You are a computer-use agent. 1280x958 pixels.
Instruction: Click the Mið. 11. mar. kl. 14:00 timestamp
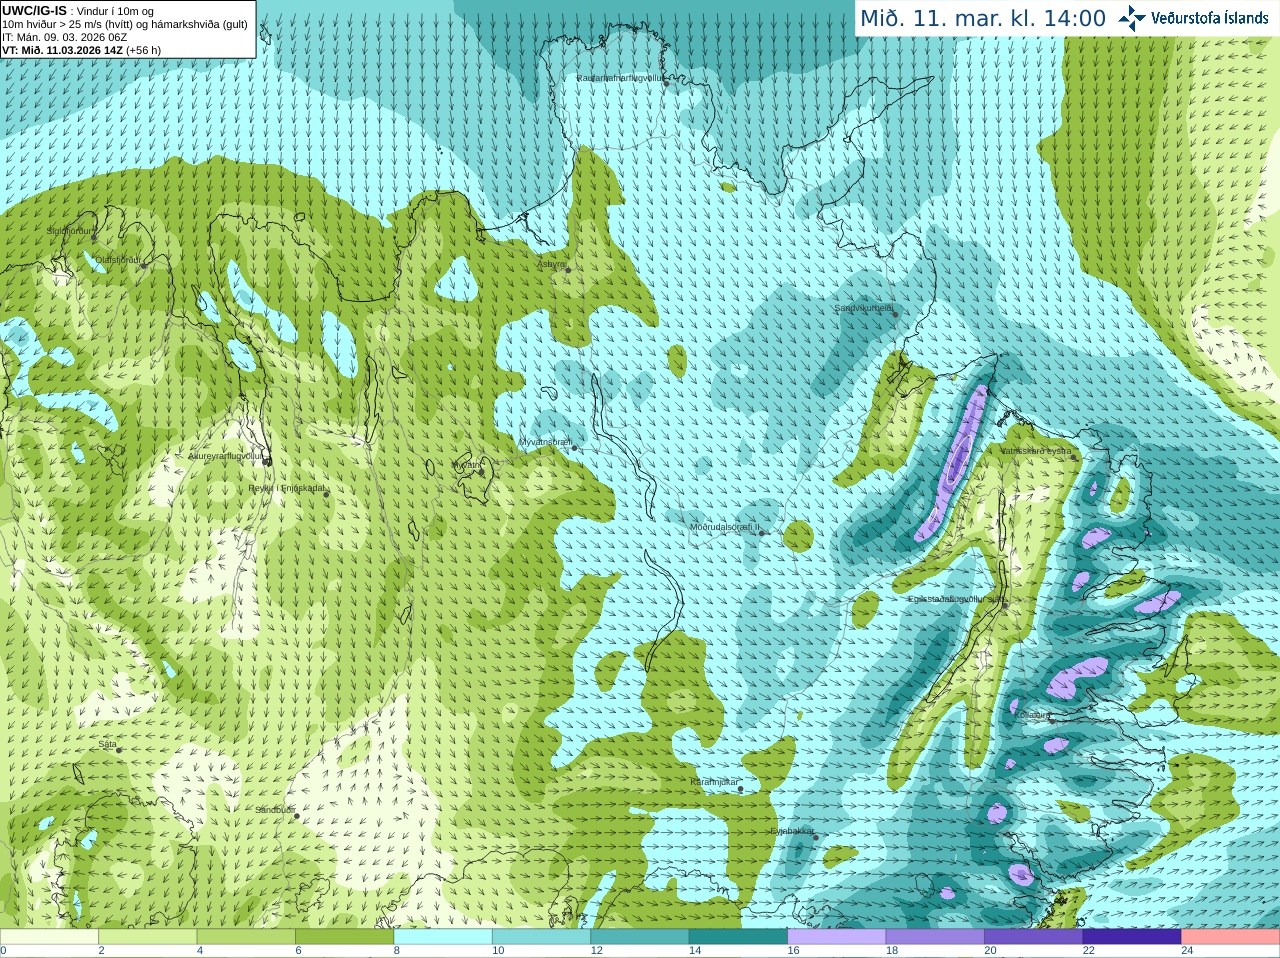(983, 19)
